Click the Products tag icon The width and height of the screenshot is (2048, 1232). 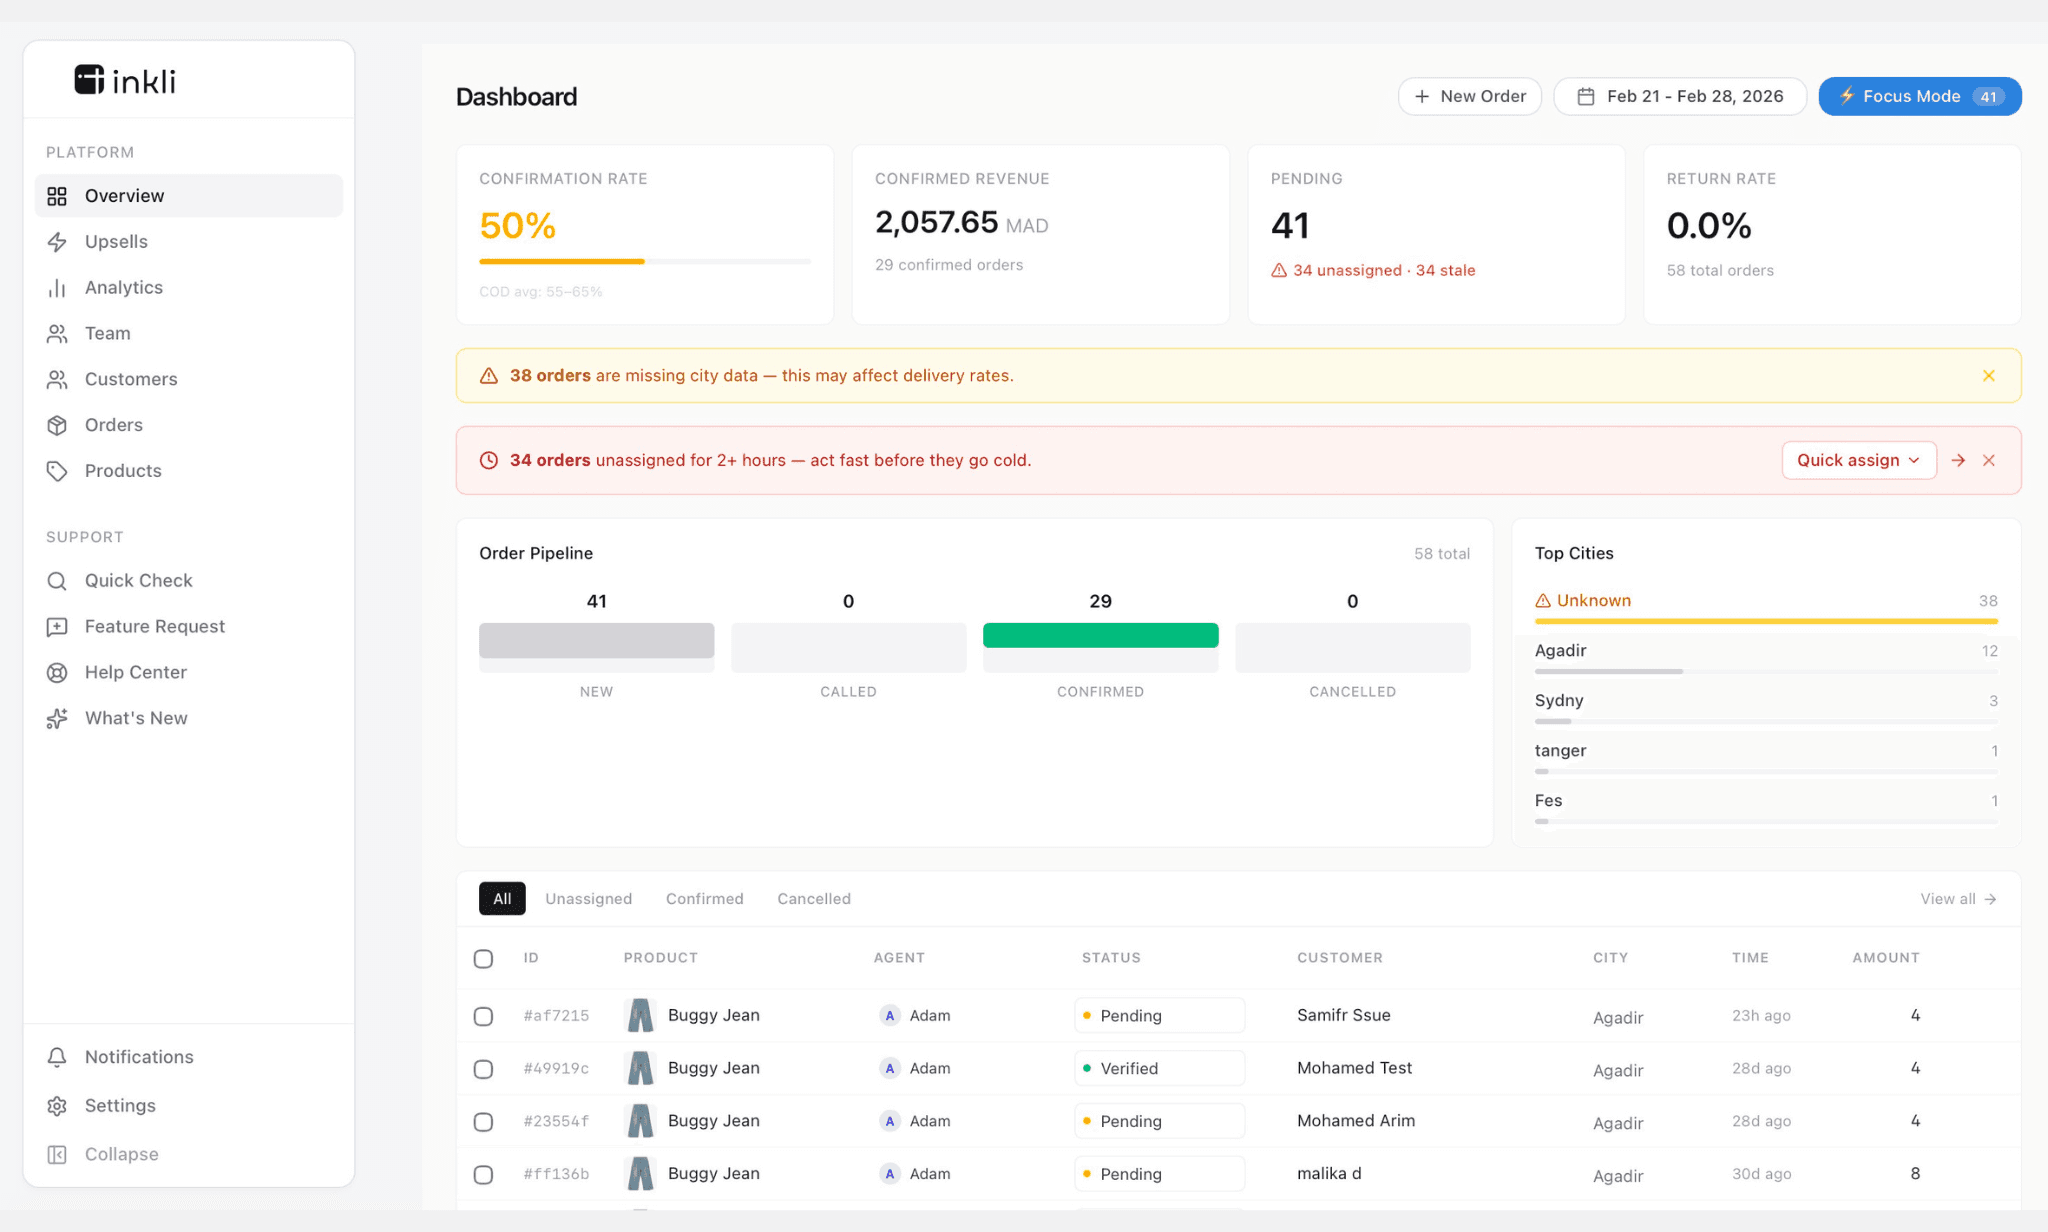(x=57, y=471)
